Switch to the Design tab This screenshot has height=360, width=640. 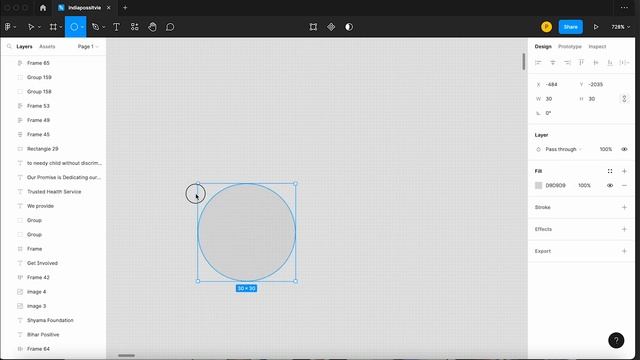coord(543,47)
